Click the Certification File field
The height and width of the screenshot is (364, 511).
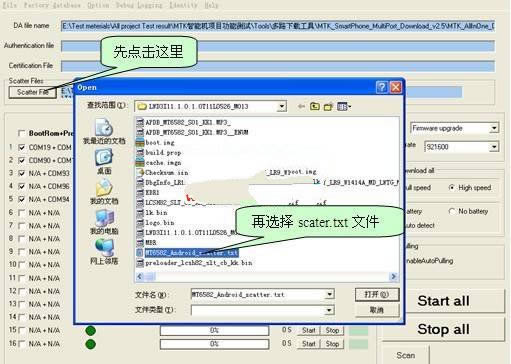(278, 66)
